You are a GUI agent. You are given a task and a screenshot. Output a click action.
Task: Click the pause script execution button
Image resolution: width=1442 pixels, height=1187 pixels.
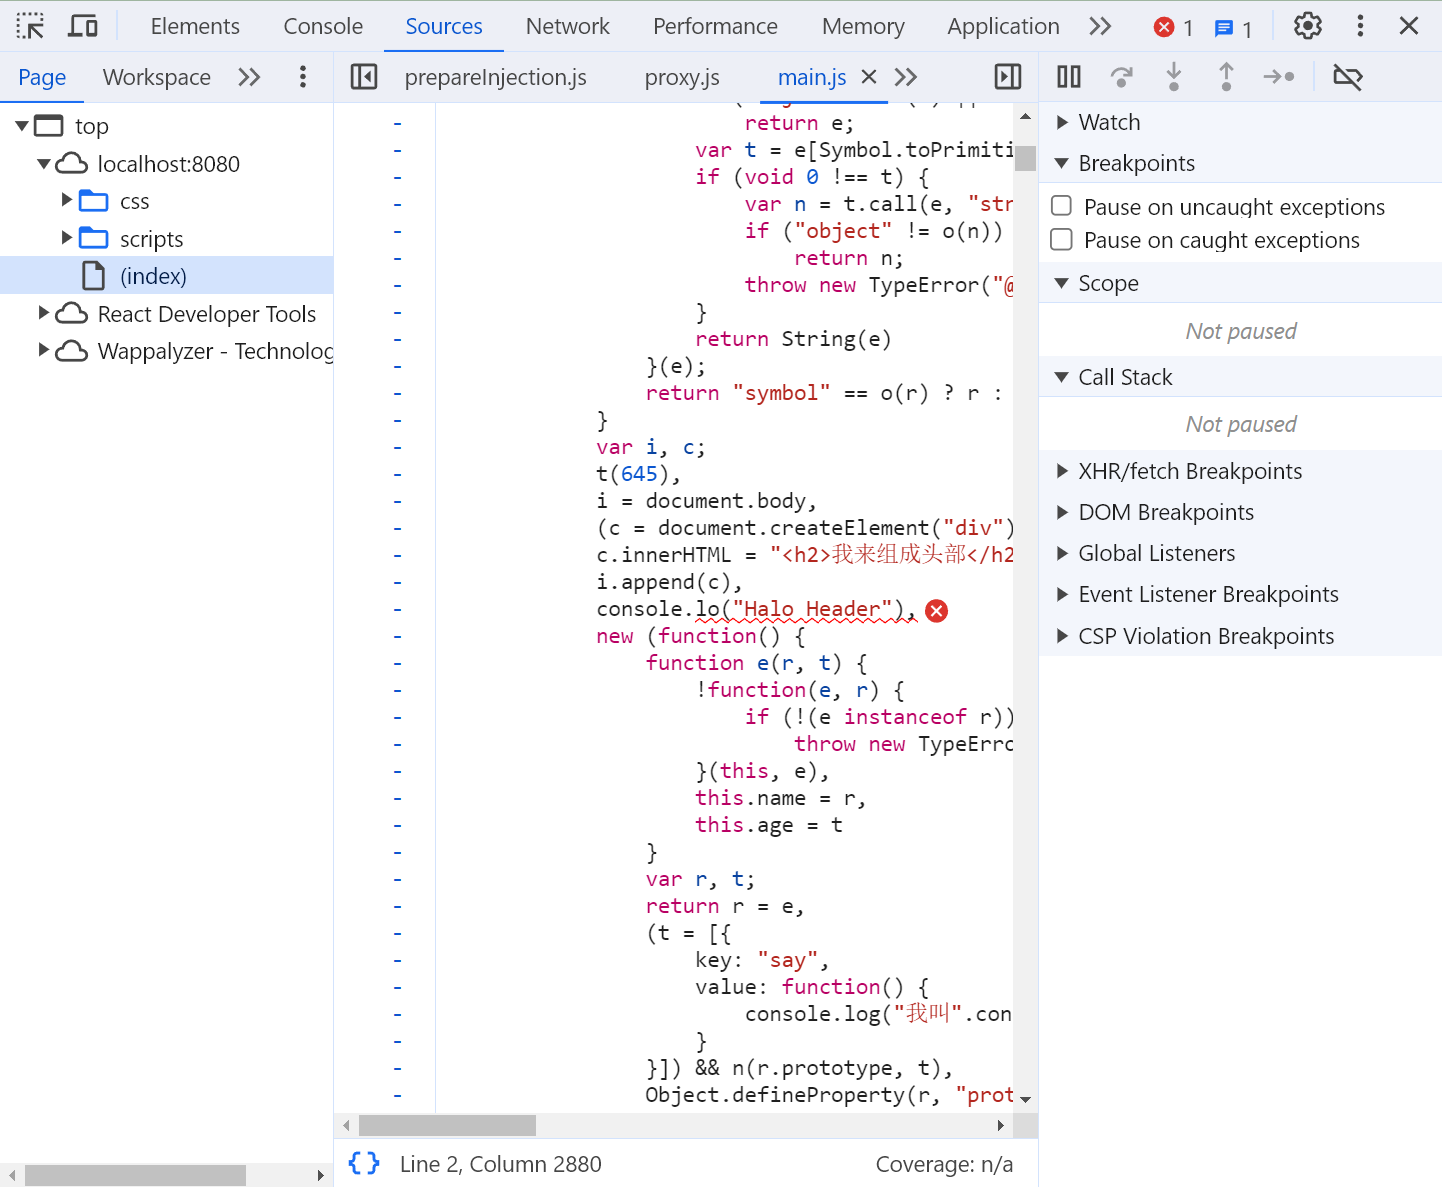[1069, 77]
